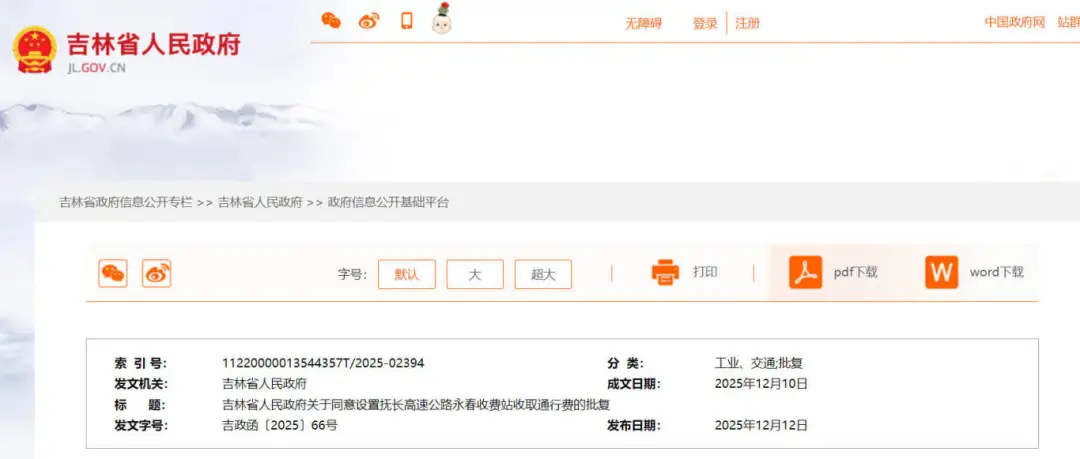The height and width of the screenshot is (459, 1080).
Task: Click the 登录 login link
Action: pos(705,23)
